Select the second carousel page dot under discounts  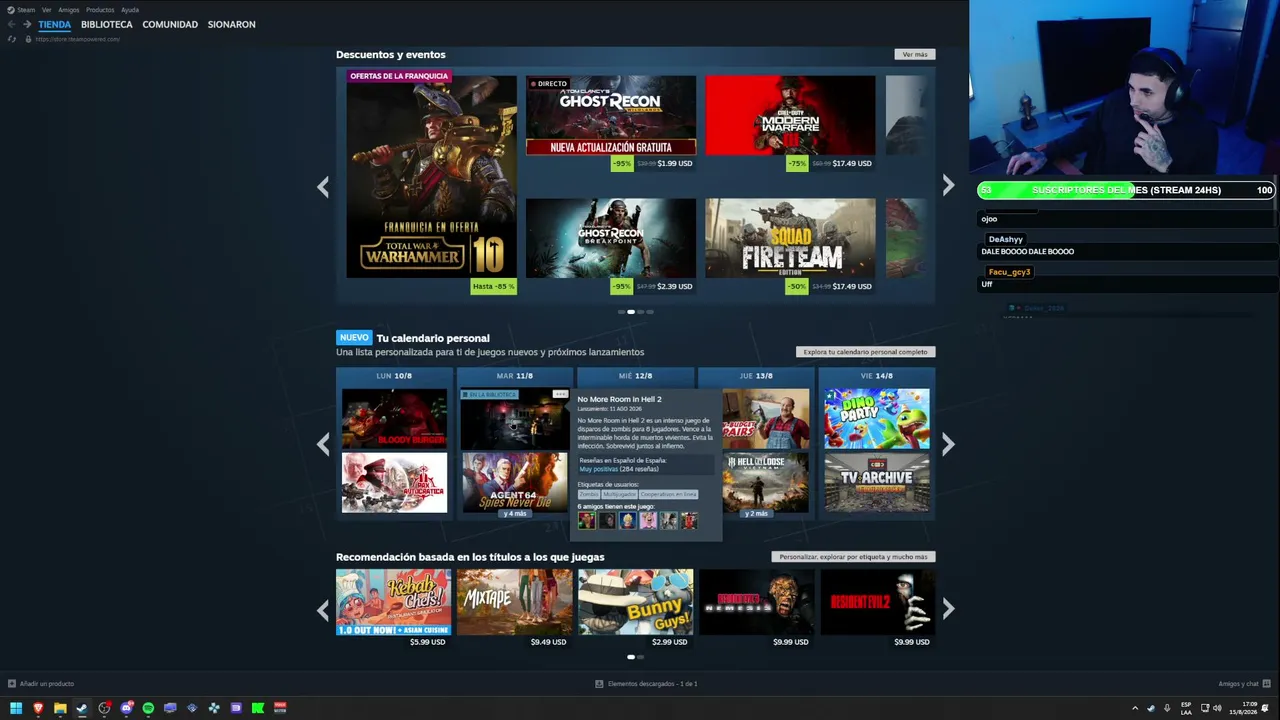pyautogui.click(x=631, y=312)
